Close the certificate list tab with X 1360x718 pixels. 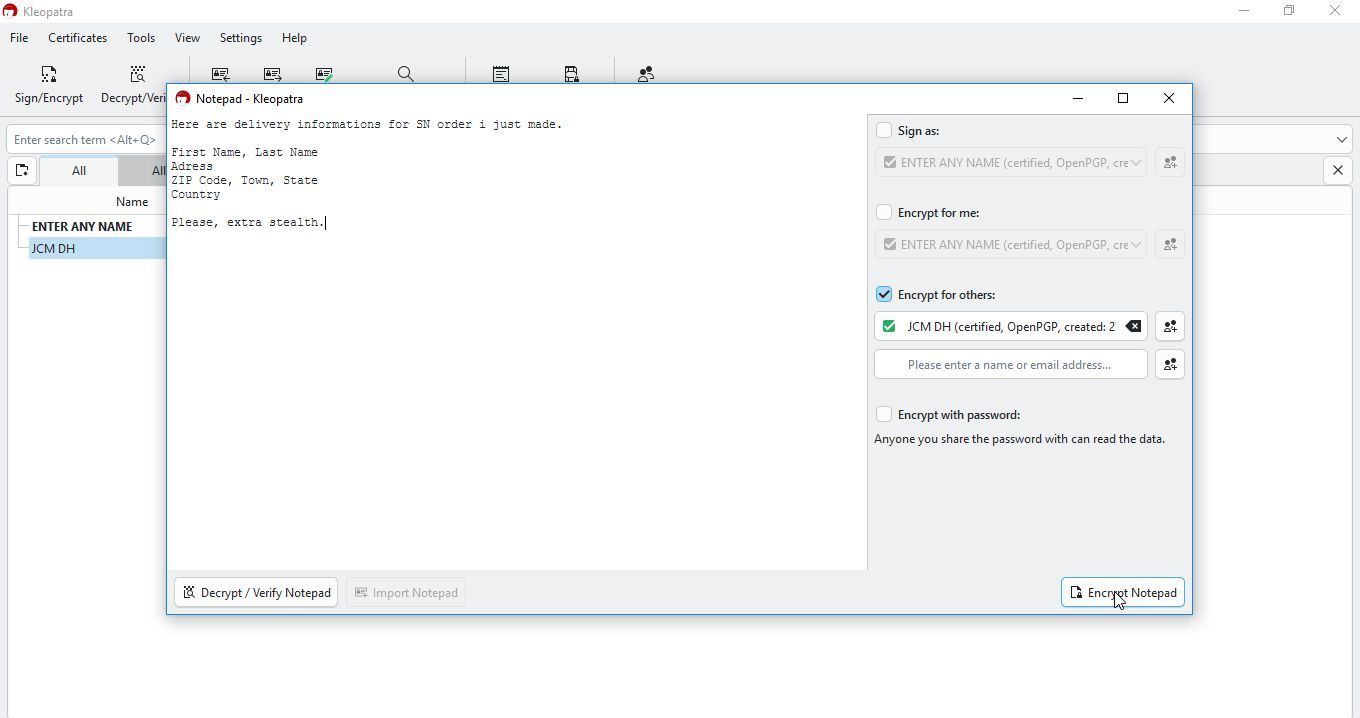(1338, 171)
